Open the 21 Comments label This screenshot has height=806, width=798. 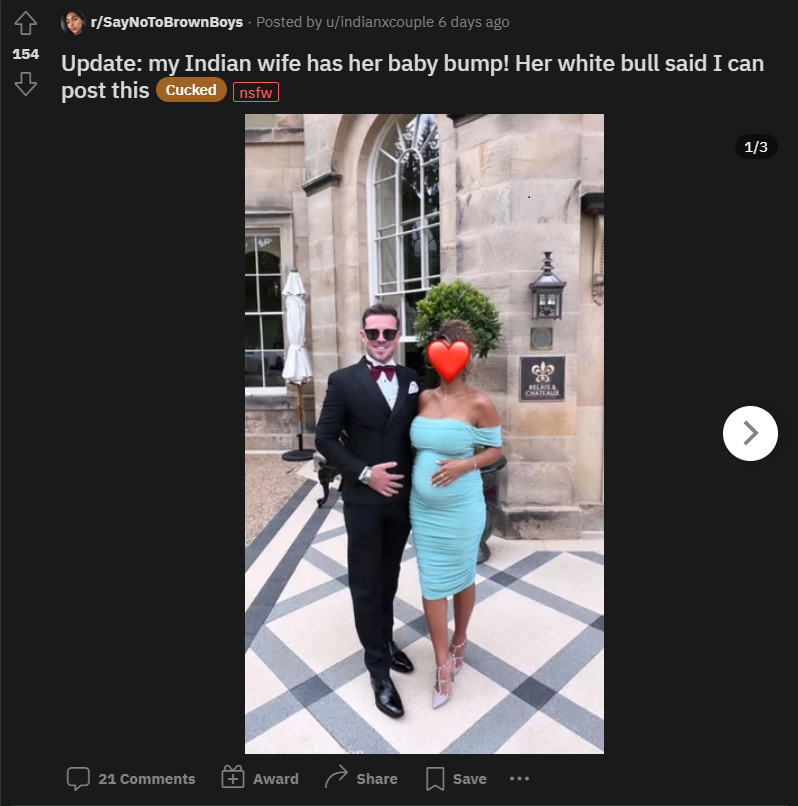pos(147,779)
